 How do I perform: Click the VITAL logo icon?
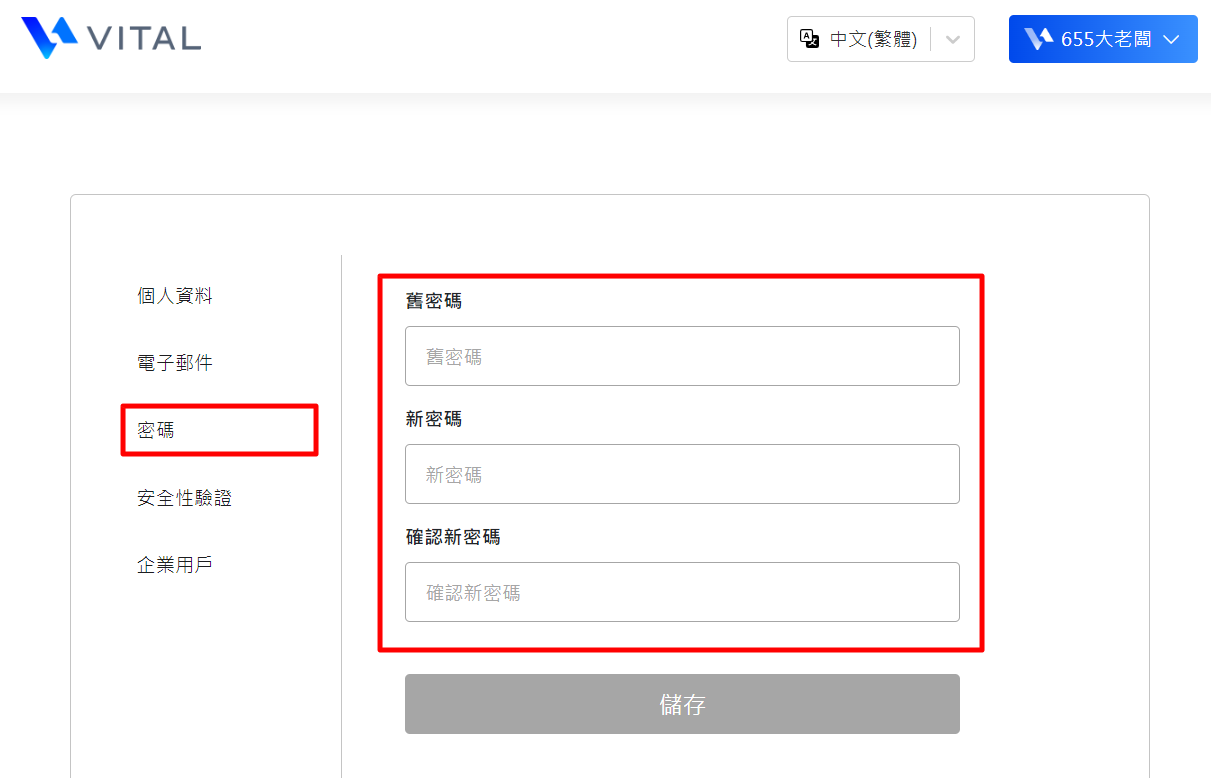[49, 38]
